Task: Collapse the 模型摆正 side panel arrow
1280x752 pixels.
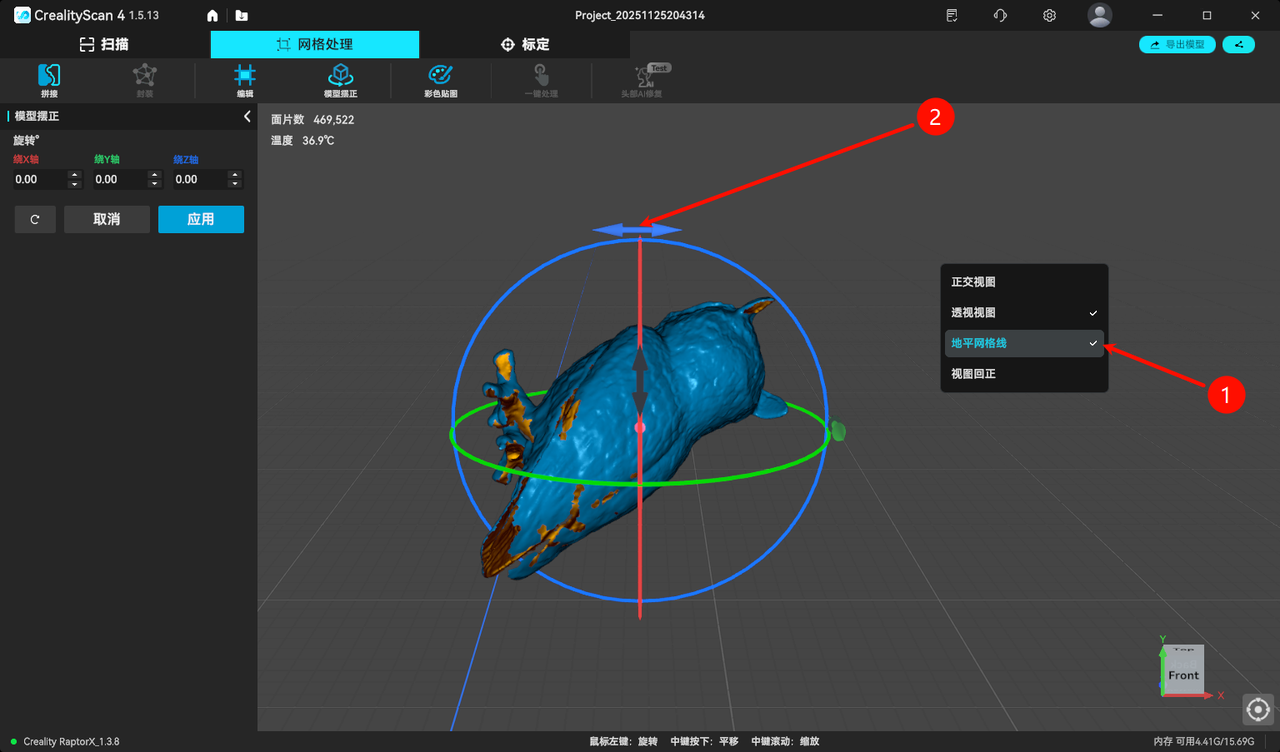Action: point(248,117)
